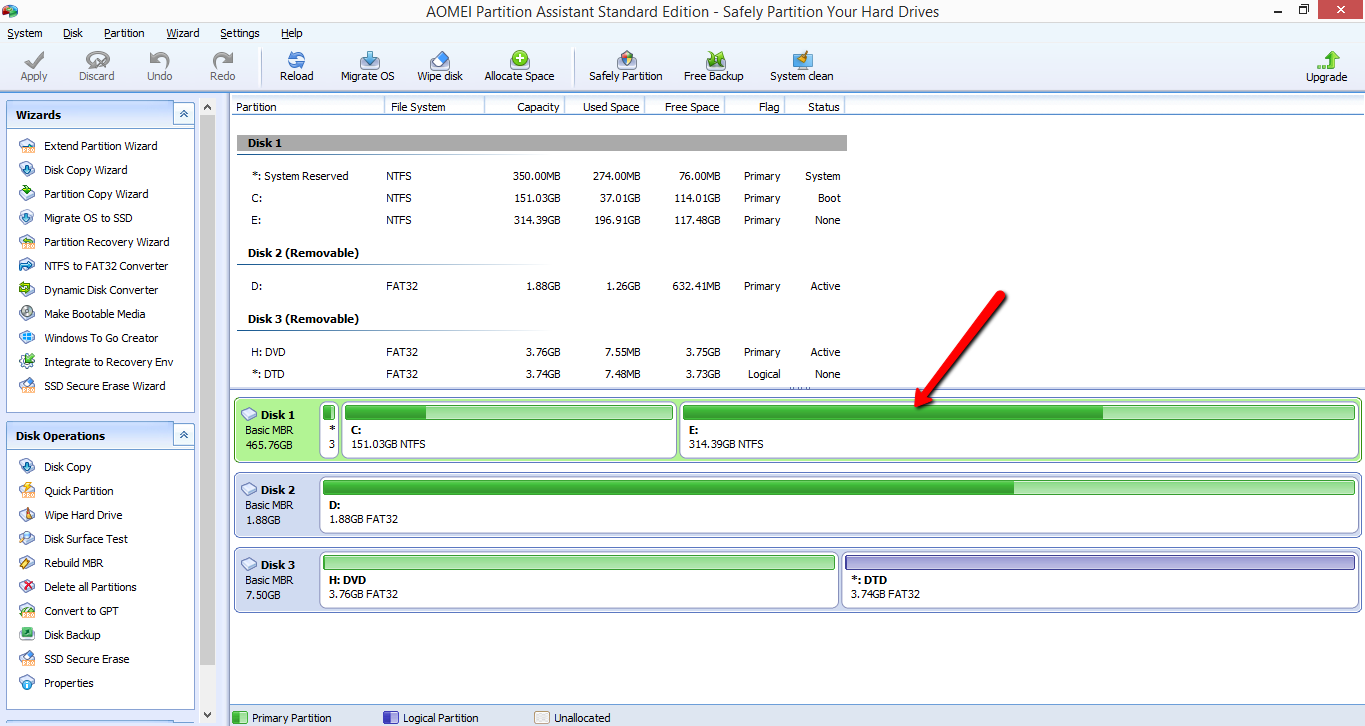Select H: DVD partition row
Image resolution: width=1365 pixels, height=726 pixels.
[x=541, y=352]
